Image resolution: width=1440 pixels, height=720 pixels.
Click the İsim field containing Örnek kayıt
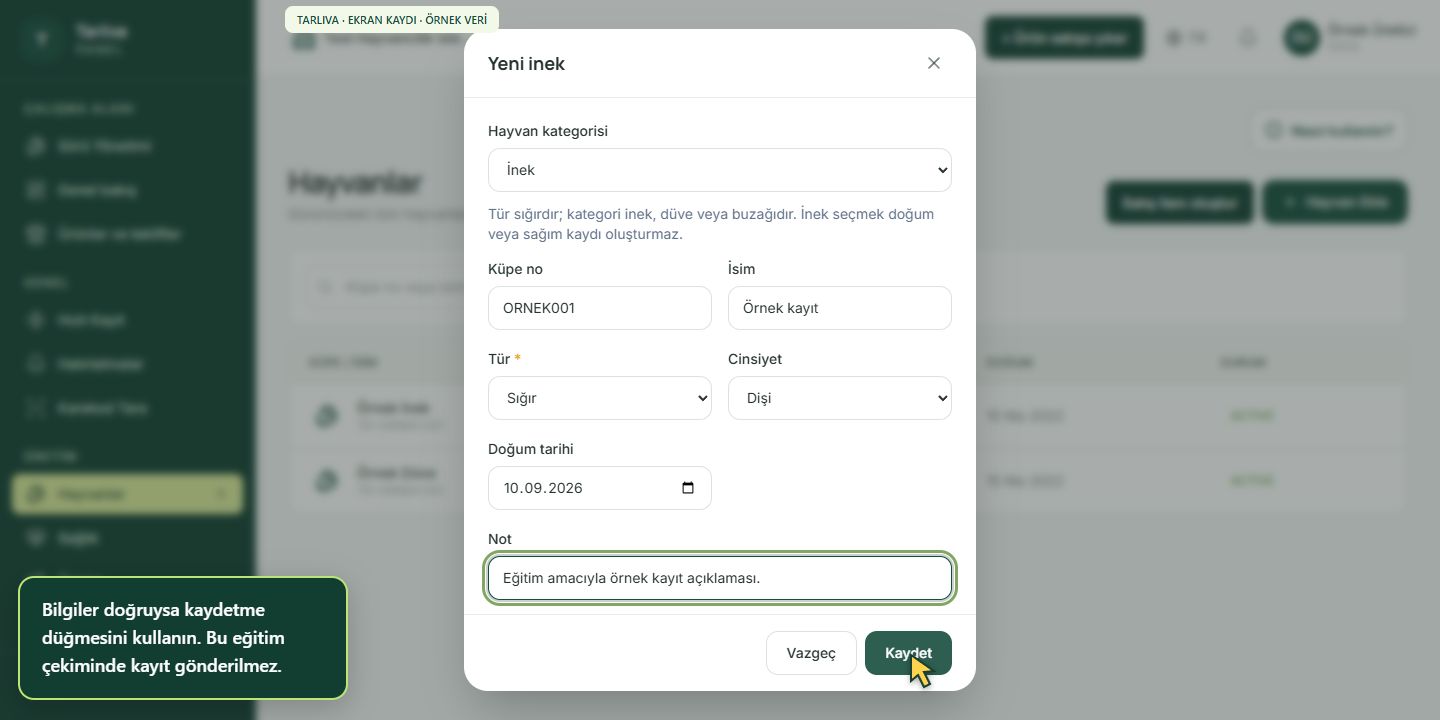[840, 308]
